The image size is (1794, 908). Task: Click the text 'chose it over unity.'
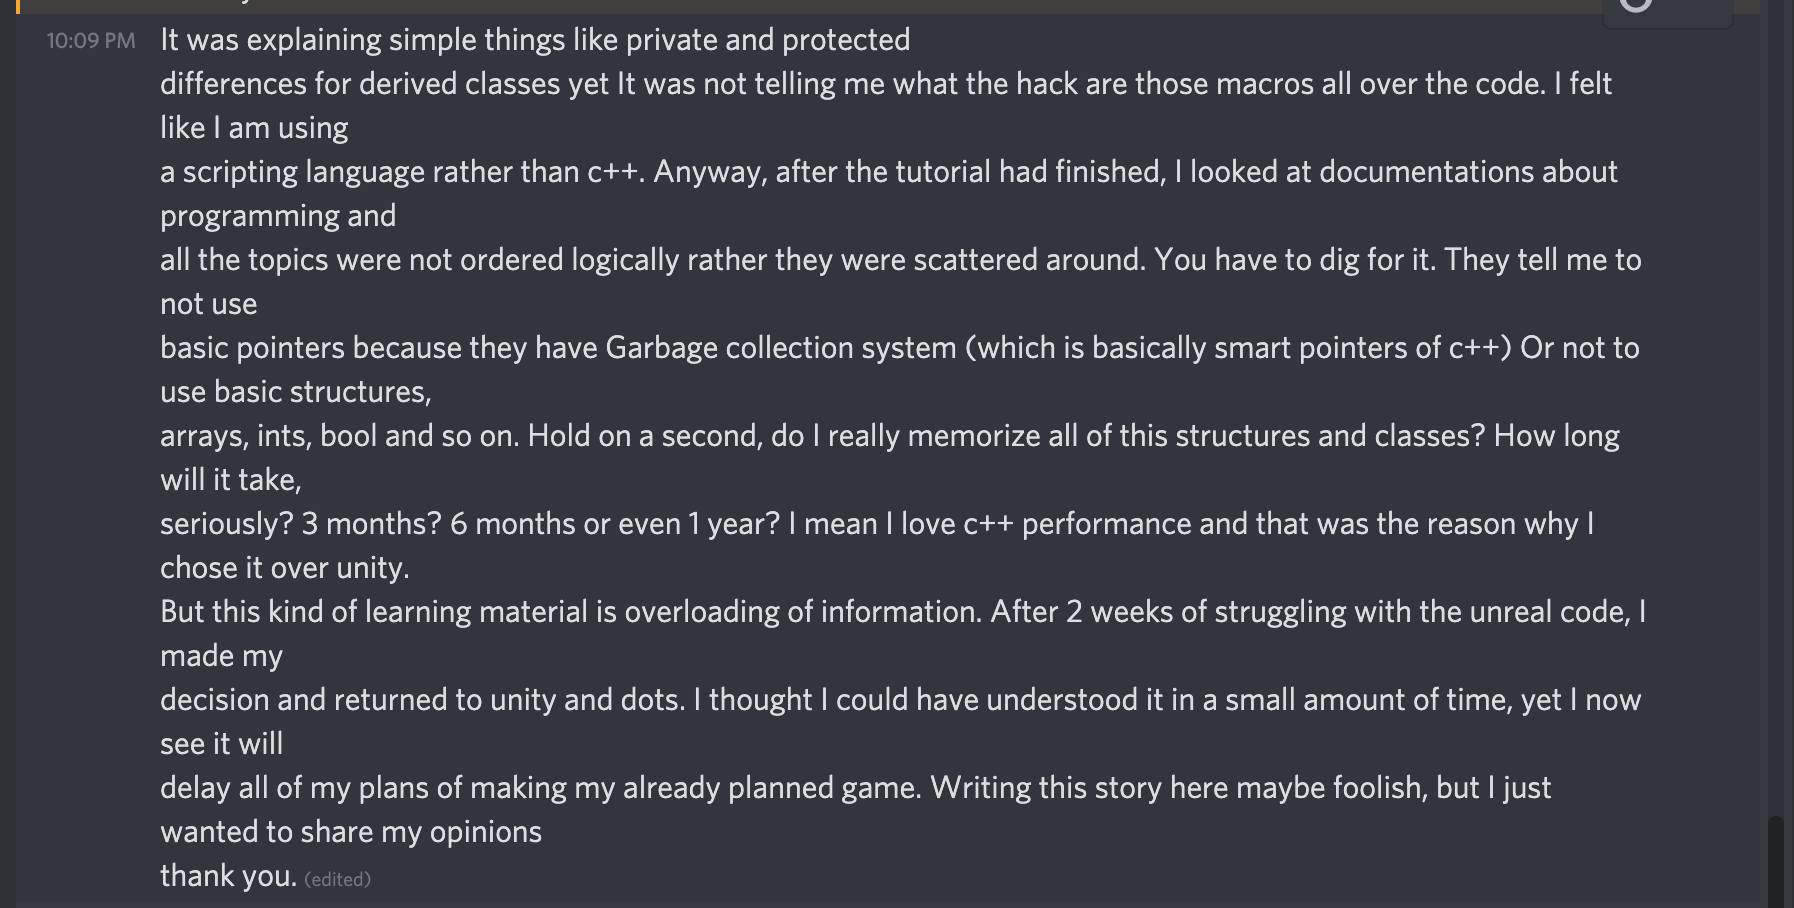285,568
